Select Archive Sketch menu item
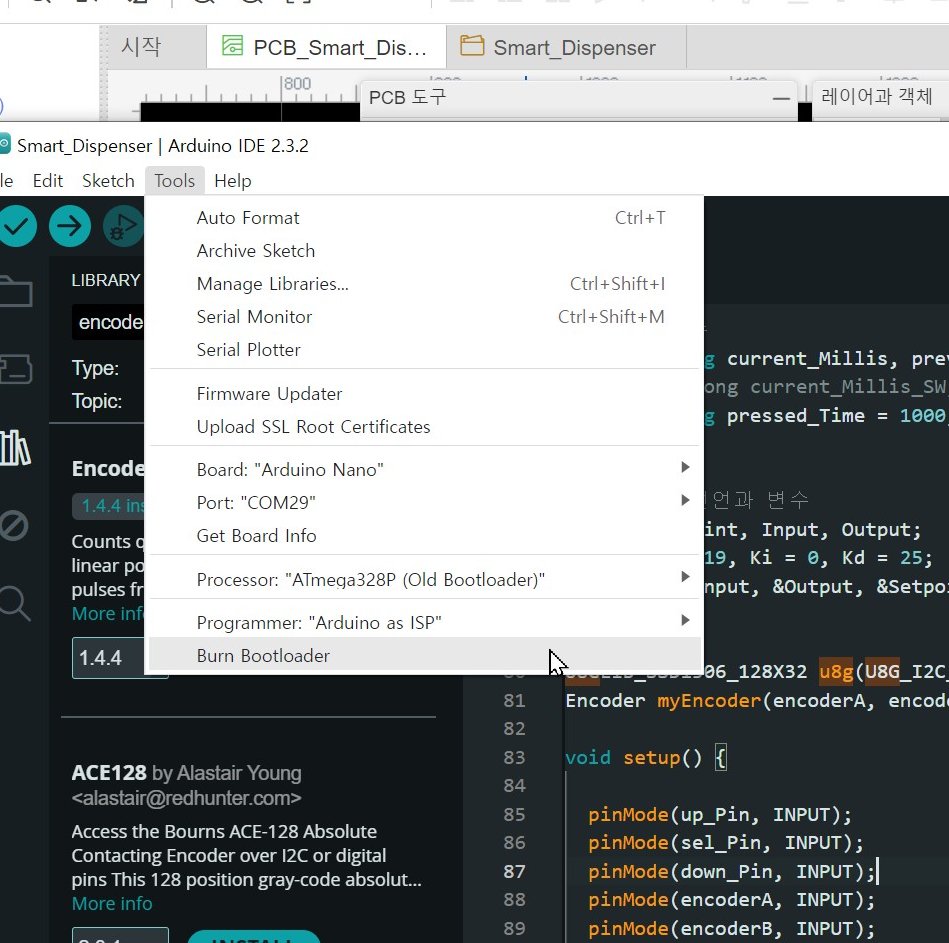This screenshot has height=943, width=949. pos(425,251)
